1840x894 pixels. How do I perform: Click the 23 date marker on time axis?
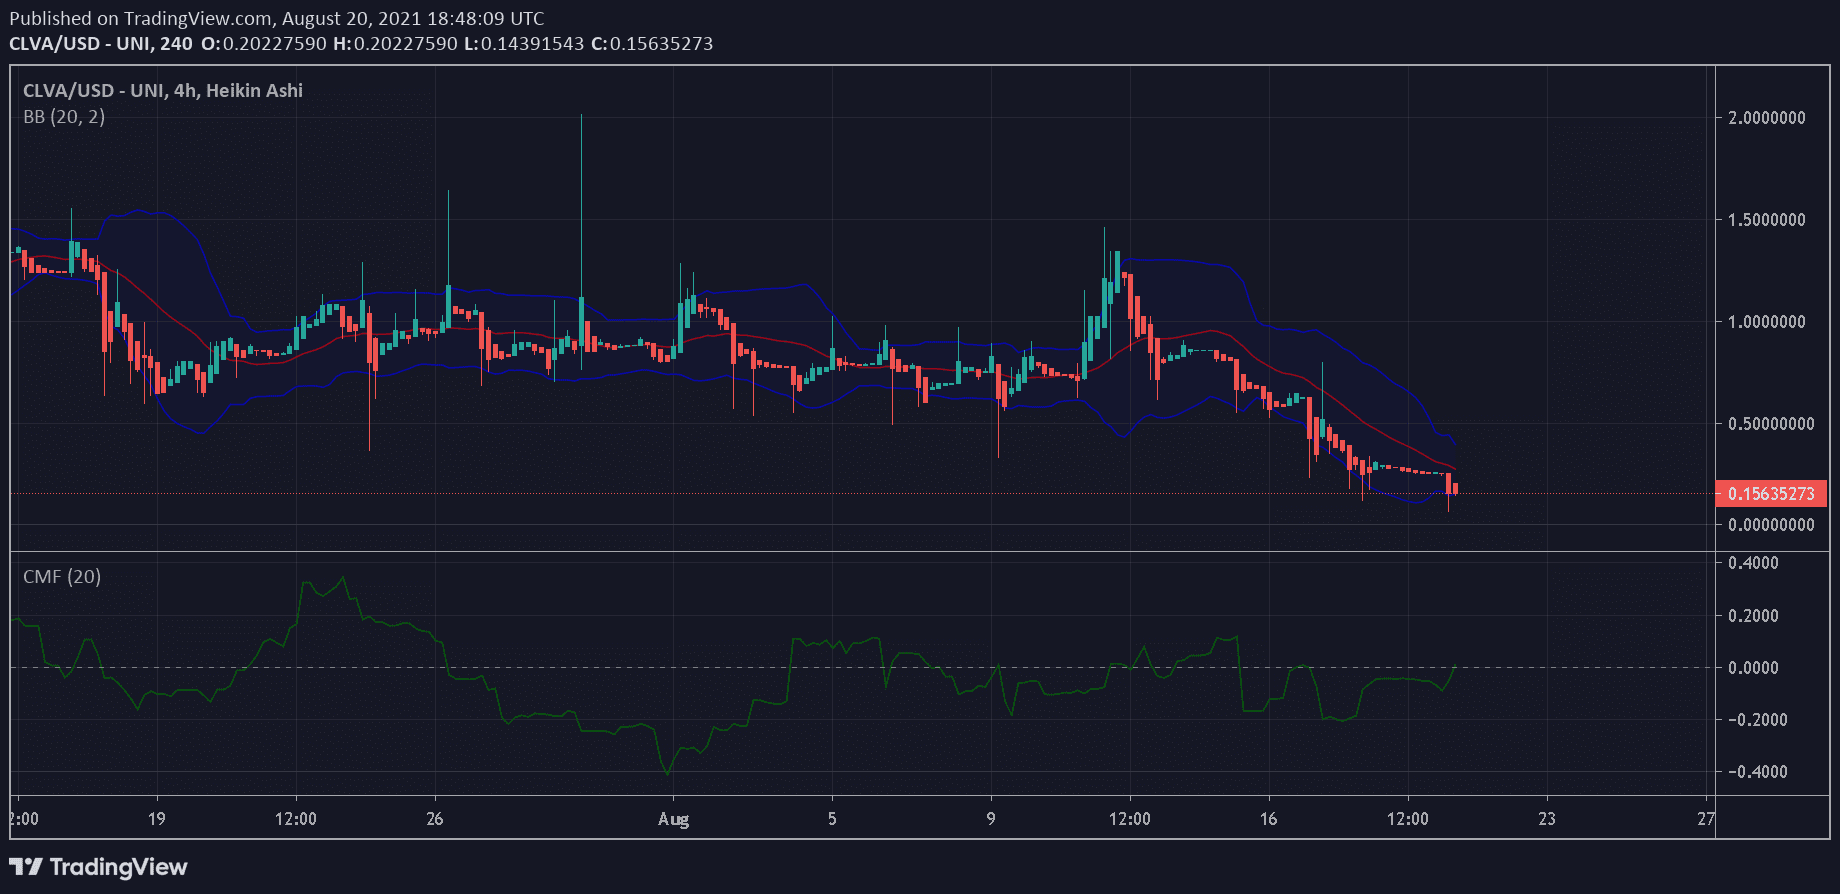1547,819
